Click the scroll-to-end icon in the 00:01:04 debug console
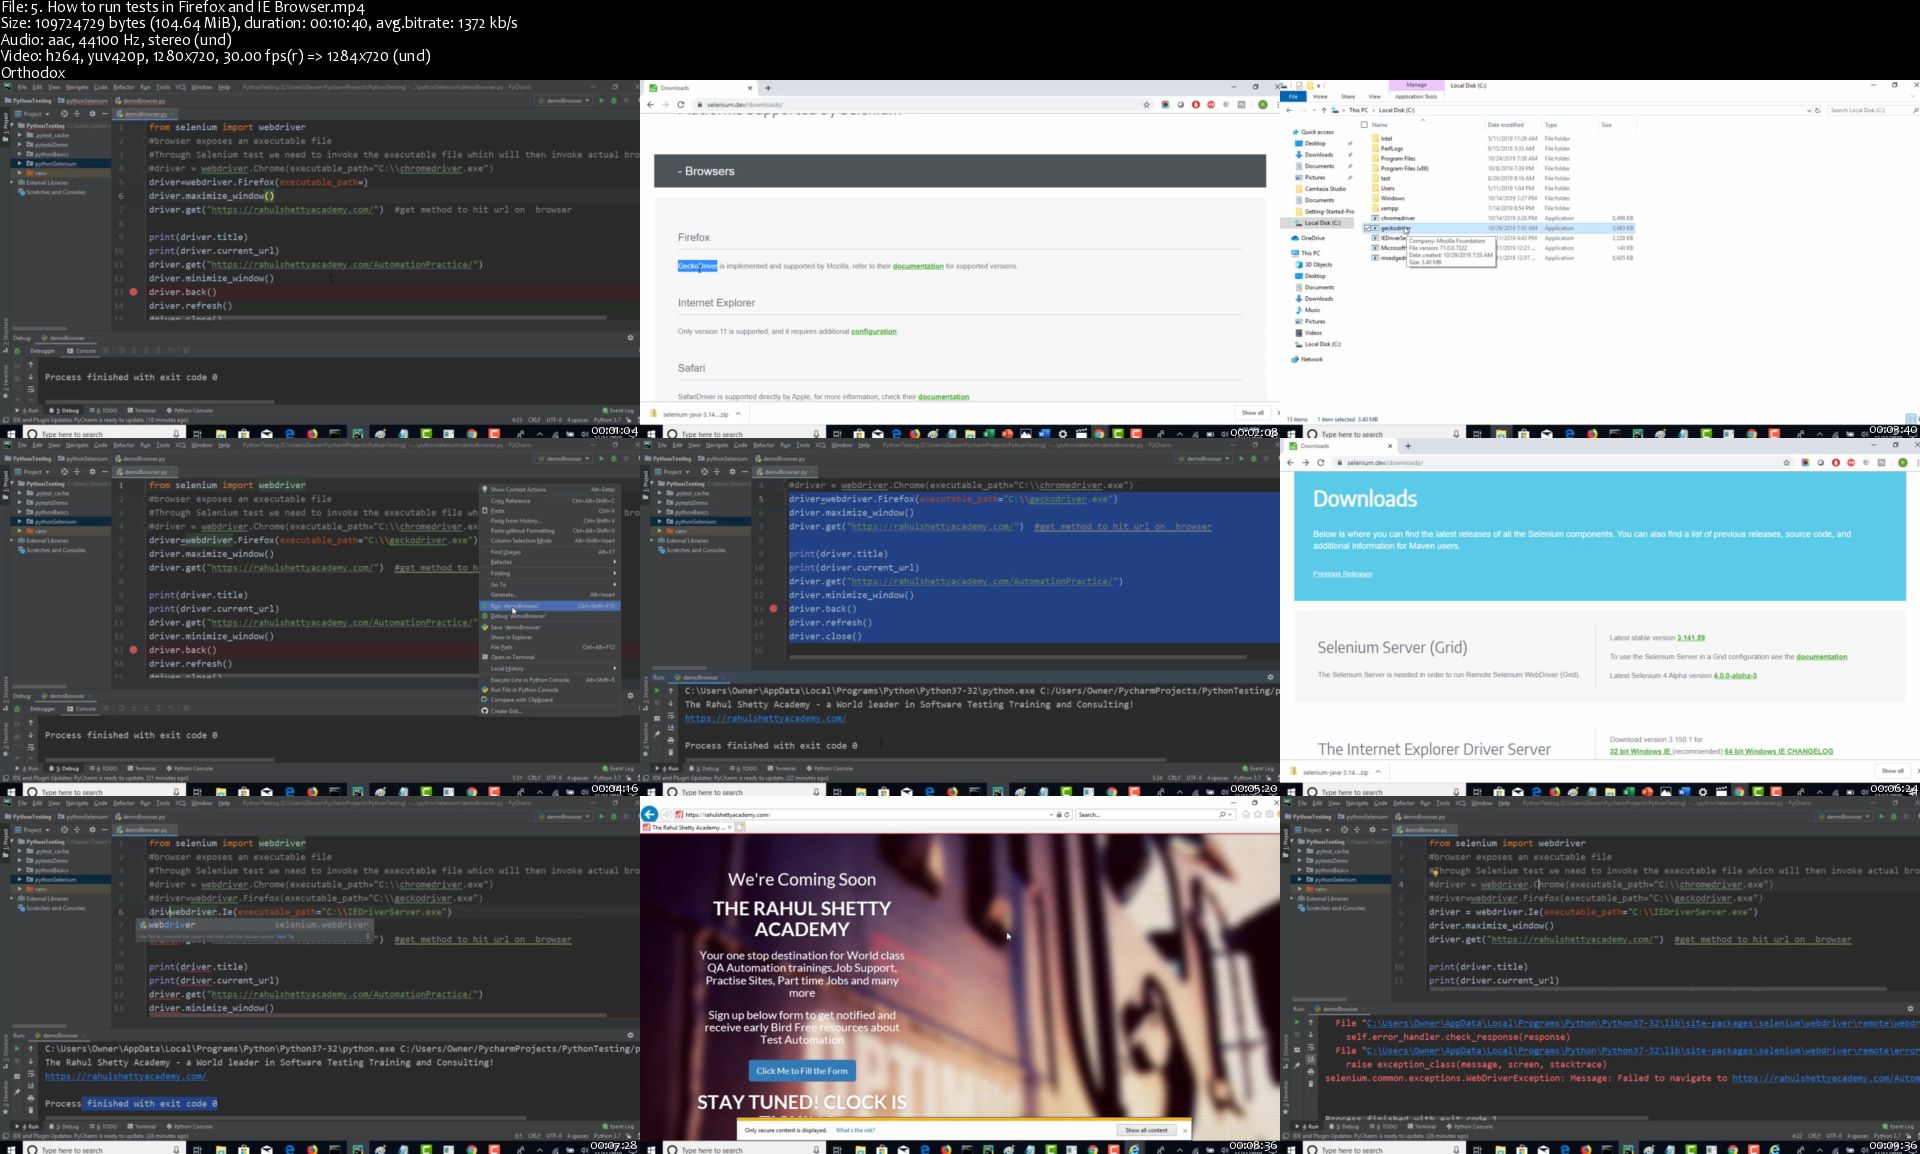This screenshot has height=1154, width=1920. (30, 391)
